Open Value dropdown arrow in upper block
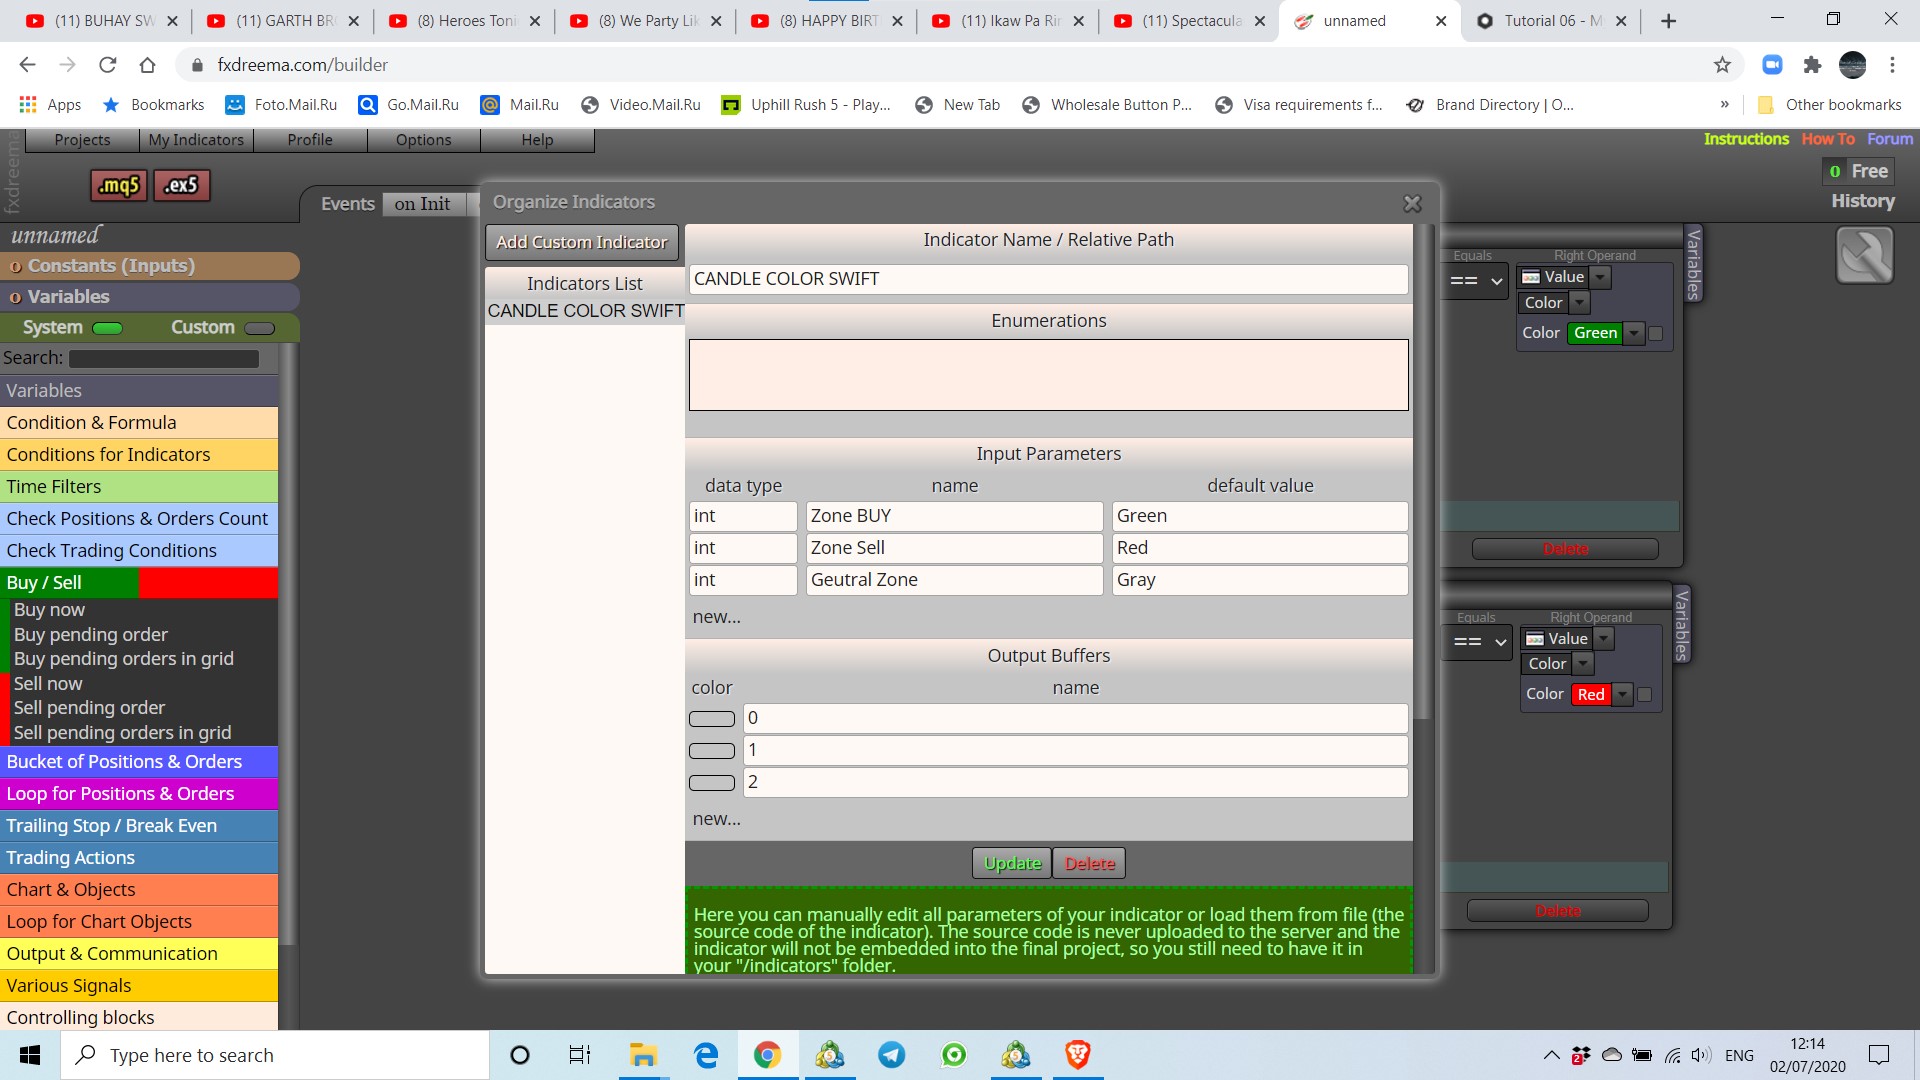The image size is (1920, 1080). [x=1601, y=277]
